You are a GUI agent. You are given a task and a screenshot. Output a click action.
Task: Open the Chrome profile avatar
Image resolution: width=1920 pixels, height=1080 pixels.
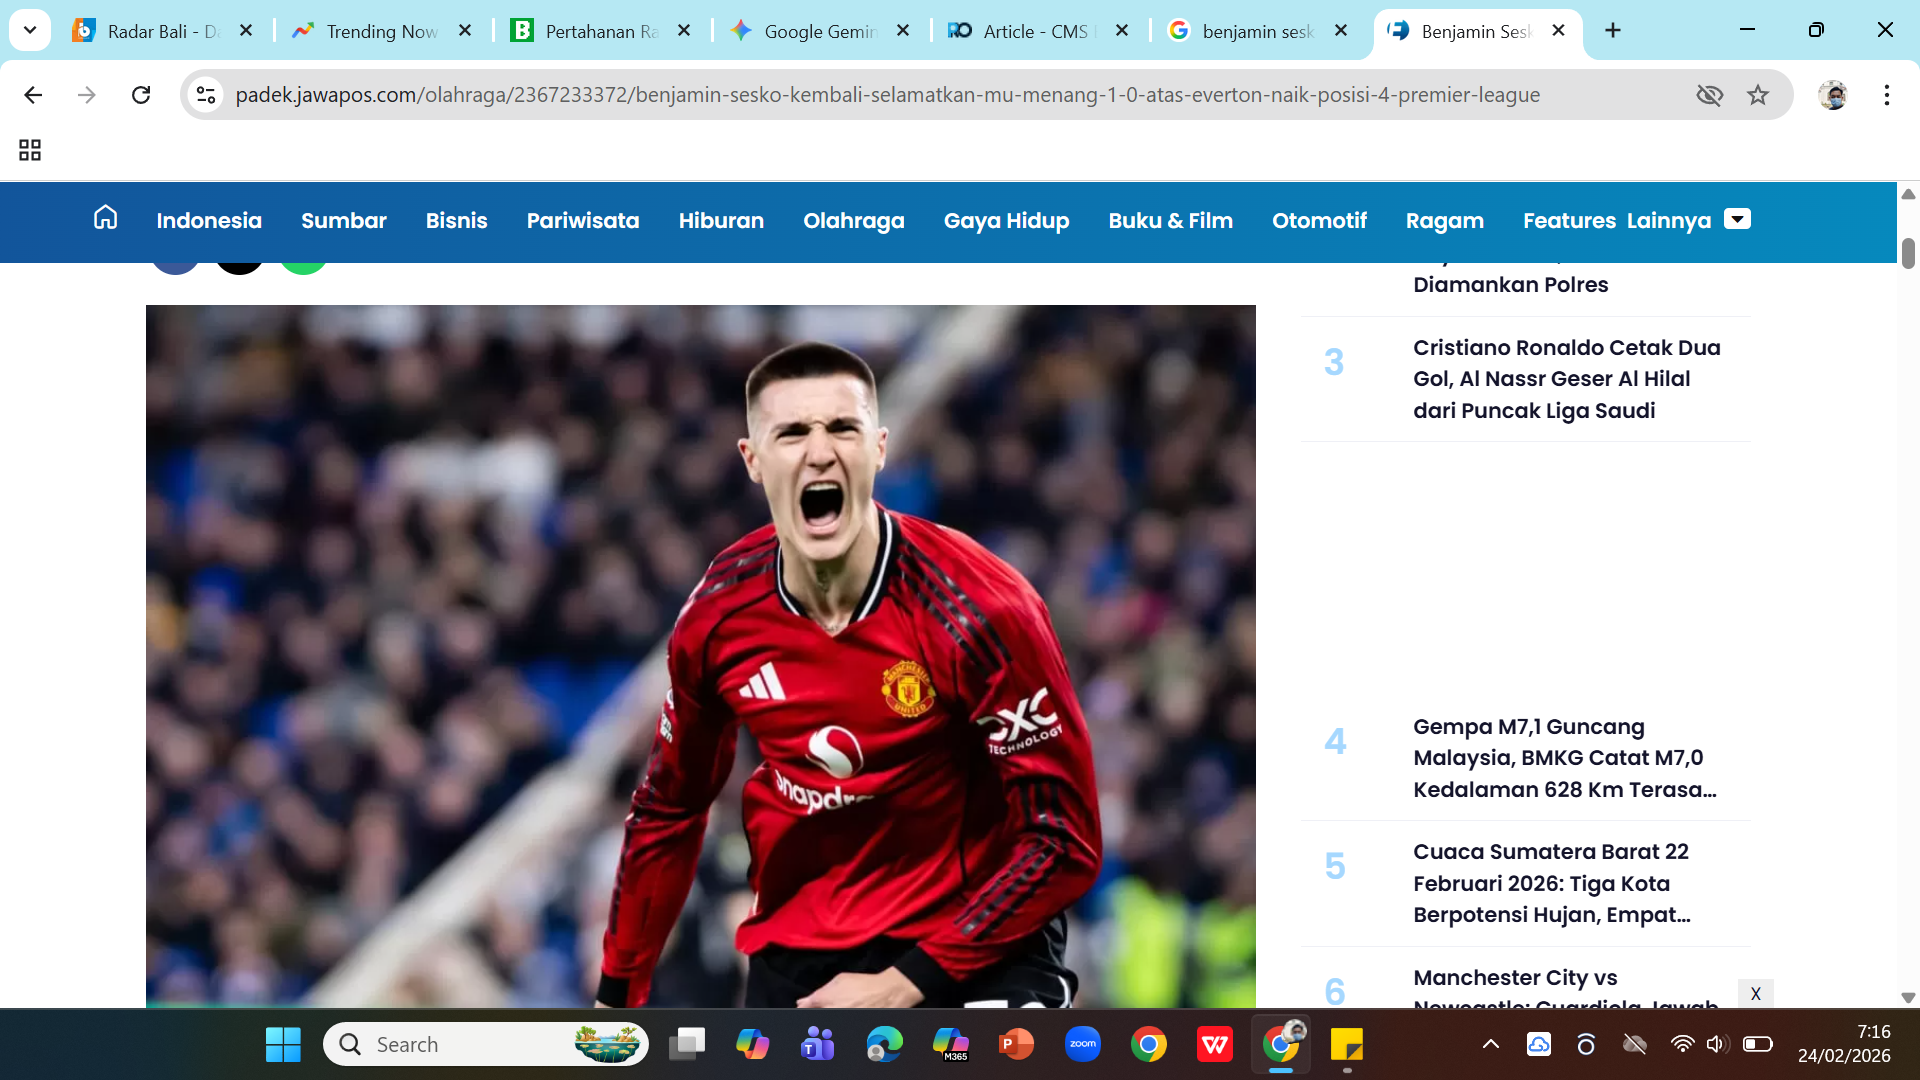[x=1833, y=95]
